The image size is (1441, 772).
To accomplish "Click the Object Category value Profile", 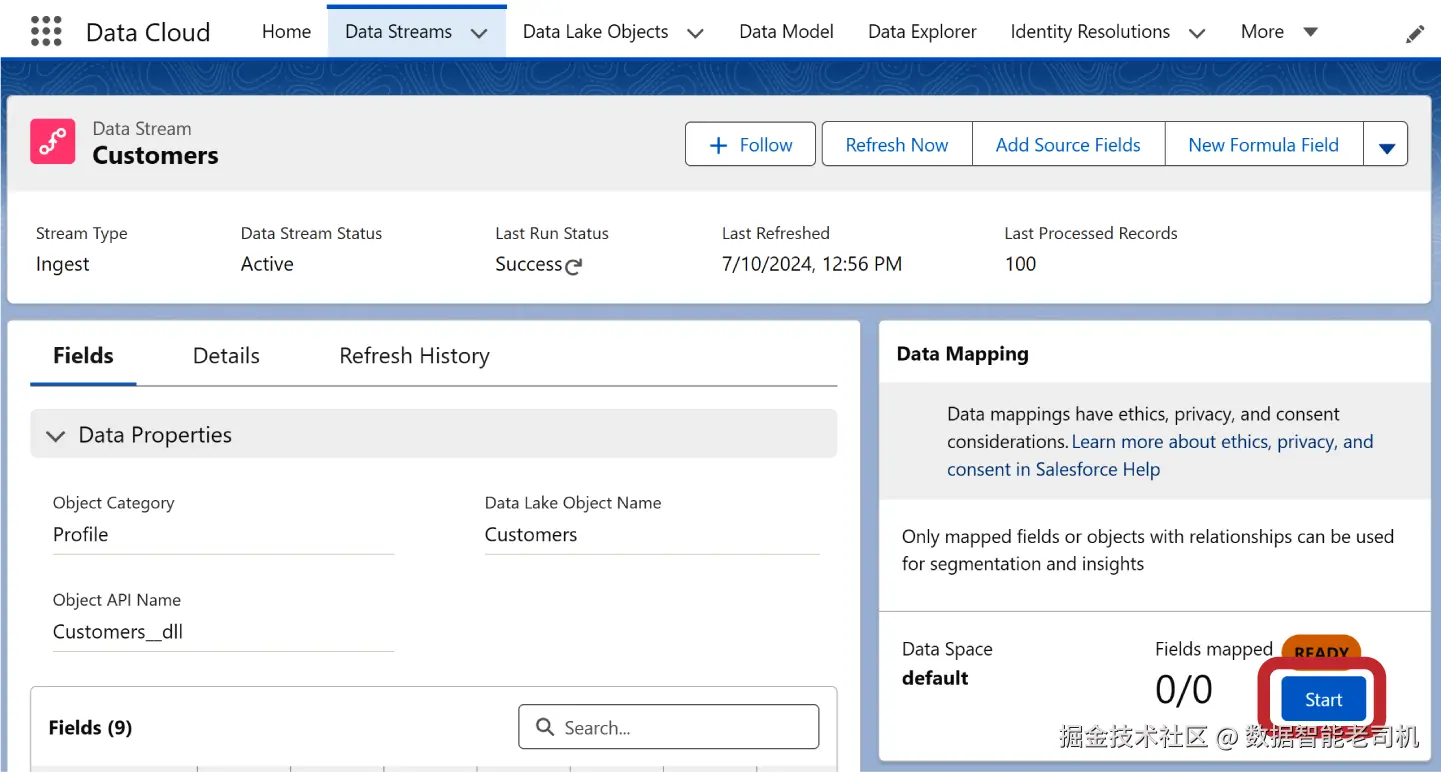I will click(x=80, y=534).
